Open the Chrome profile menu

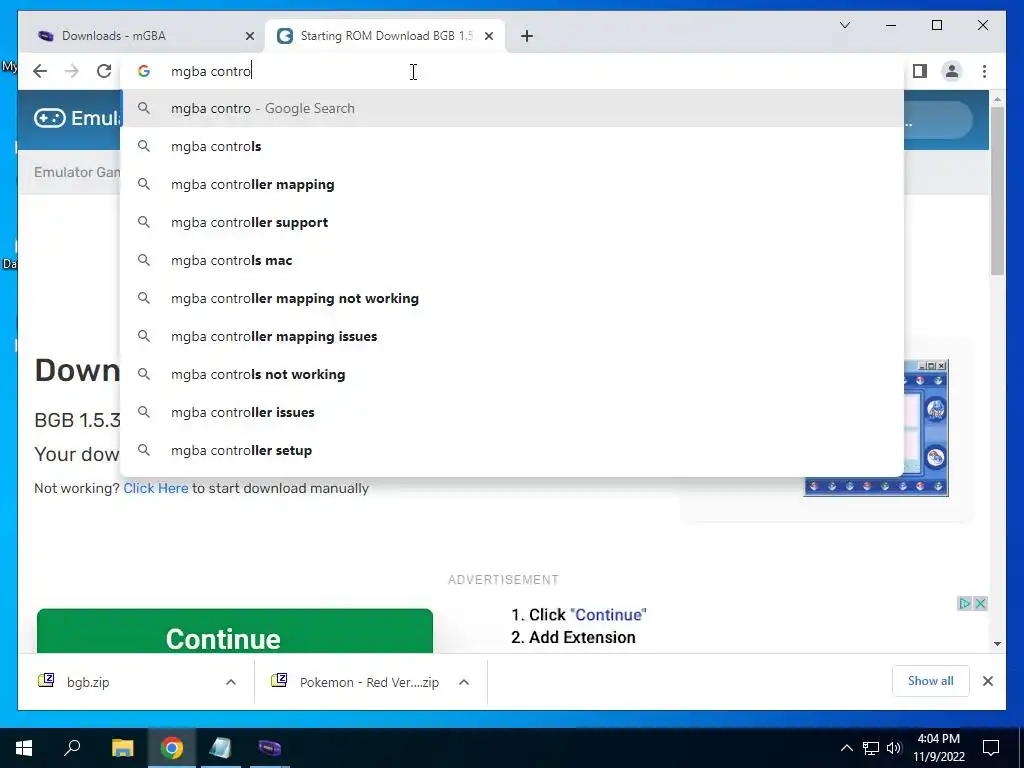click(952, 71)
